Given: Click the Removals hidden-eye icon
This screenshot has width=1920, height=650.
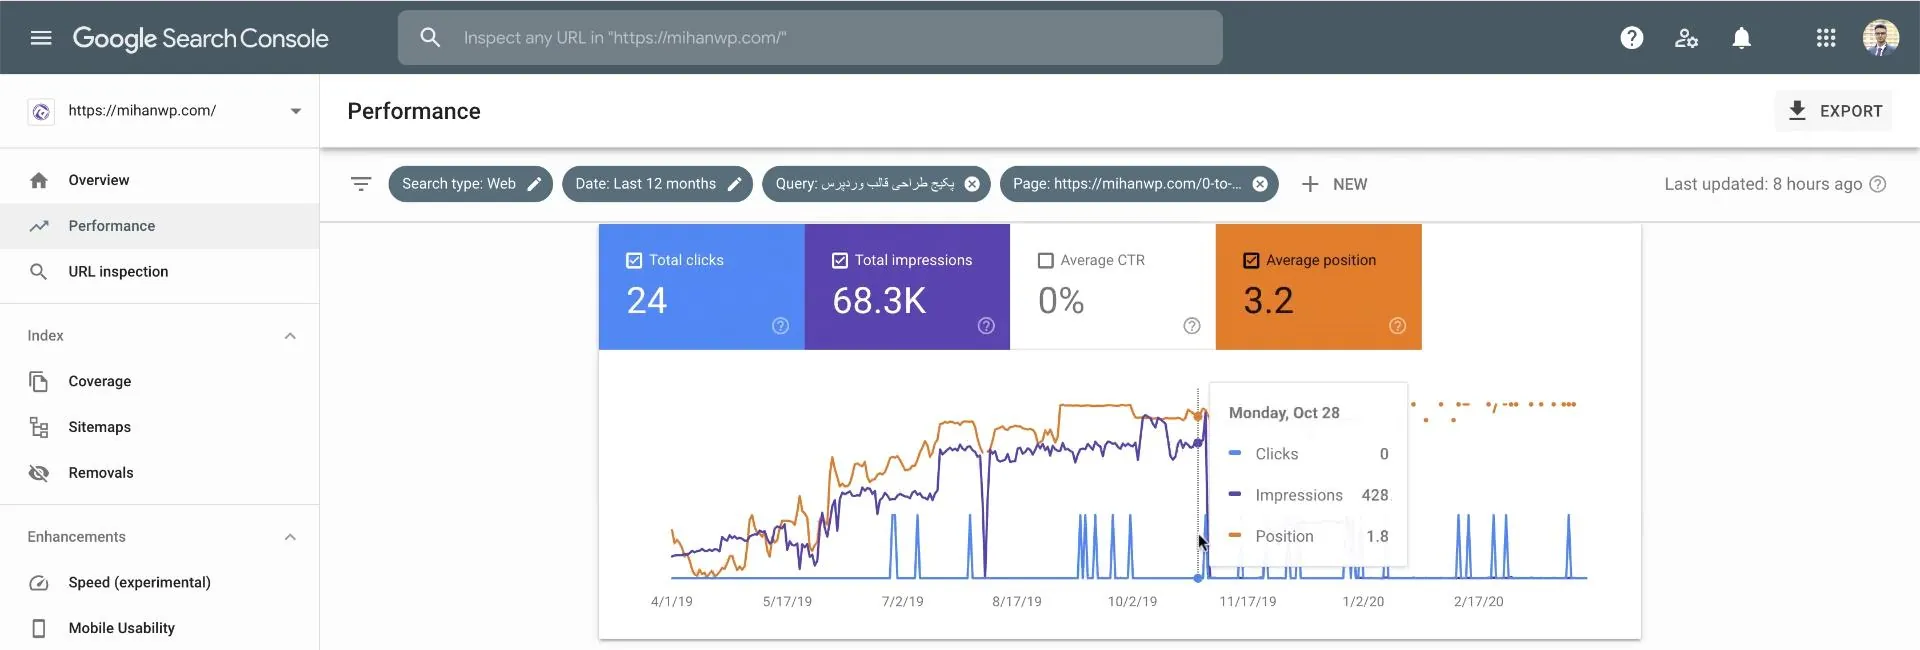Looking at the screenshot, I should point(39,473).
